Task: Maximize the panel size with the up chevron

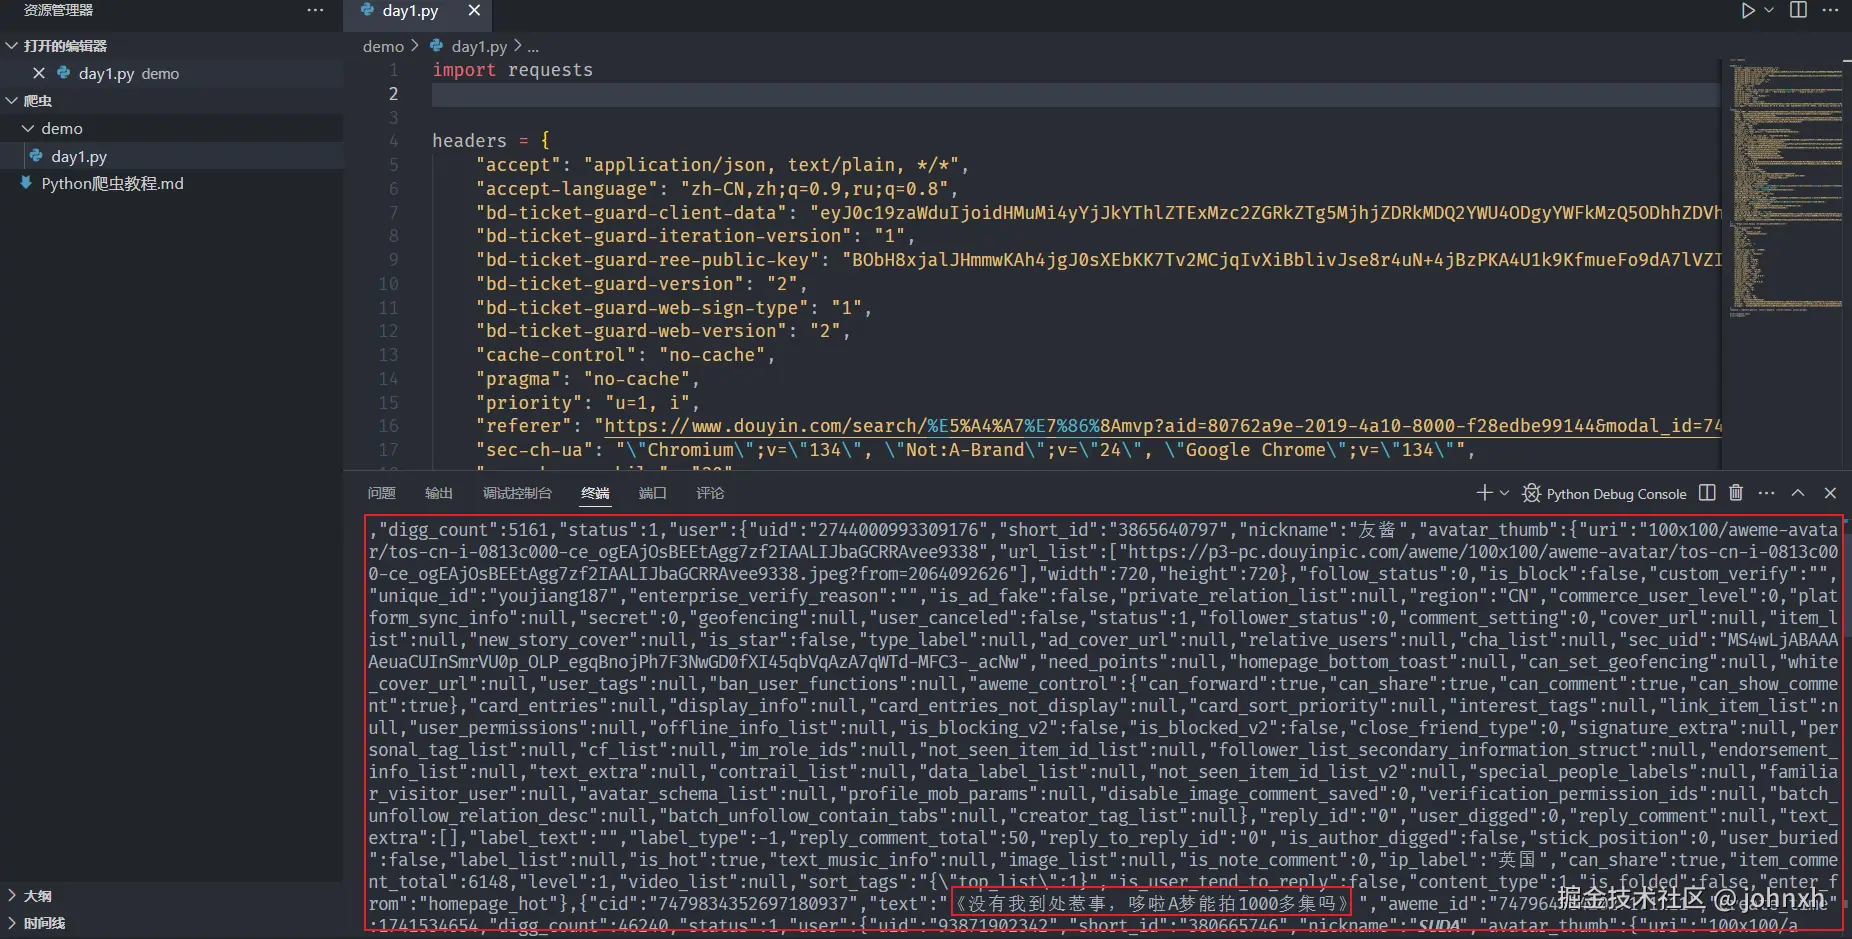Action: pos(1798,493)
